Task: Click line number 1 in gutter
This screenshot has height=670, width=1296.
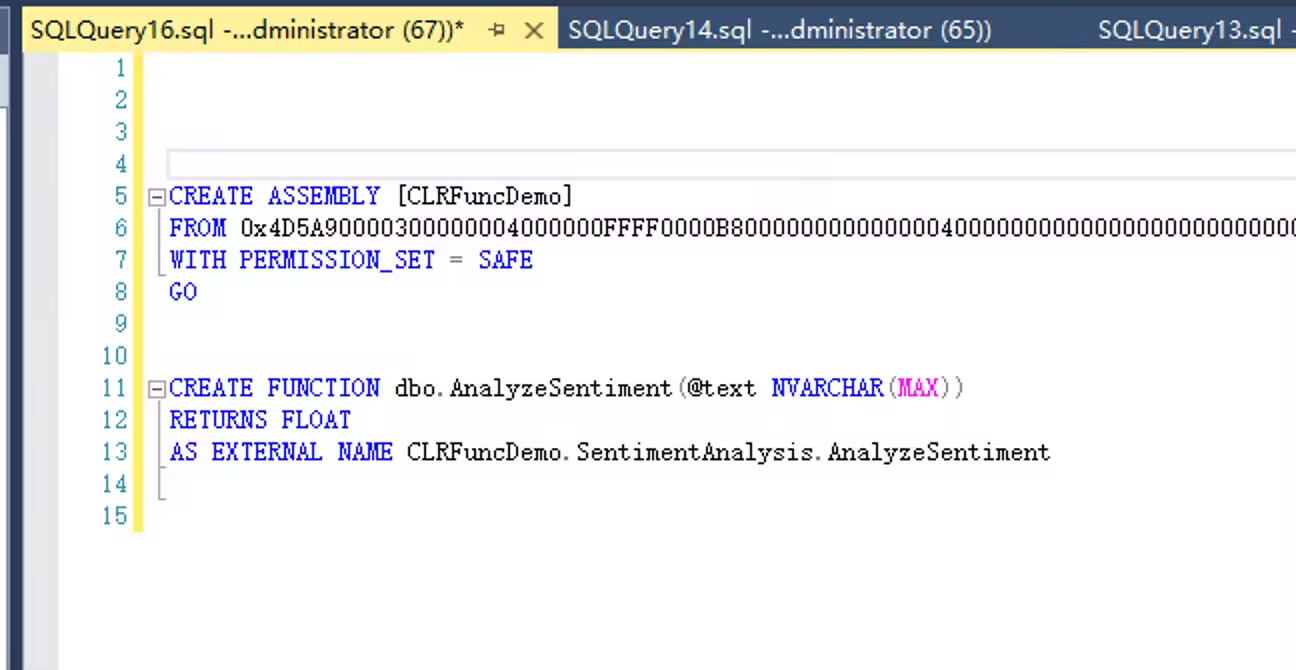Action: tap(121, 68)
